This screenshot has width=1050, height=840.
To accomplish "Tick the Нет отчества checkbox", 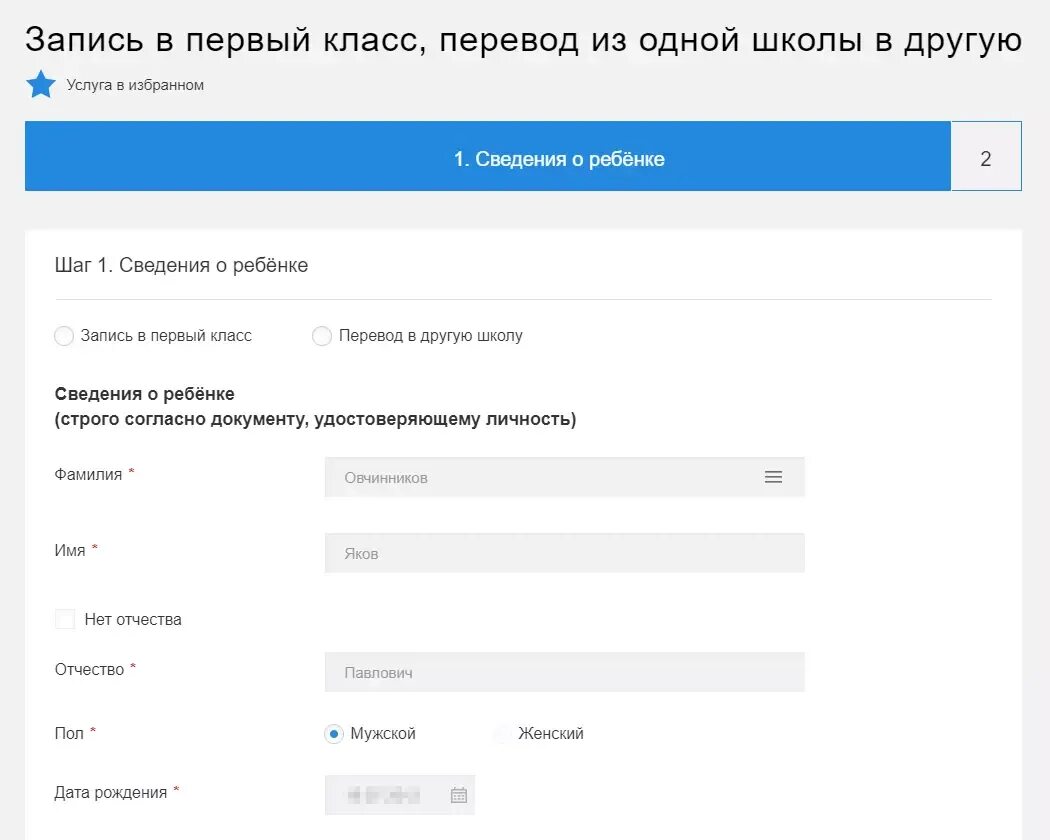I will pos(65,620).
